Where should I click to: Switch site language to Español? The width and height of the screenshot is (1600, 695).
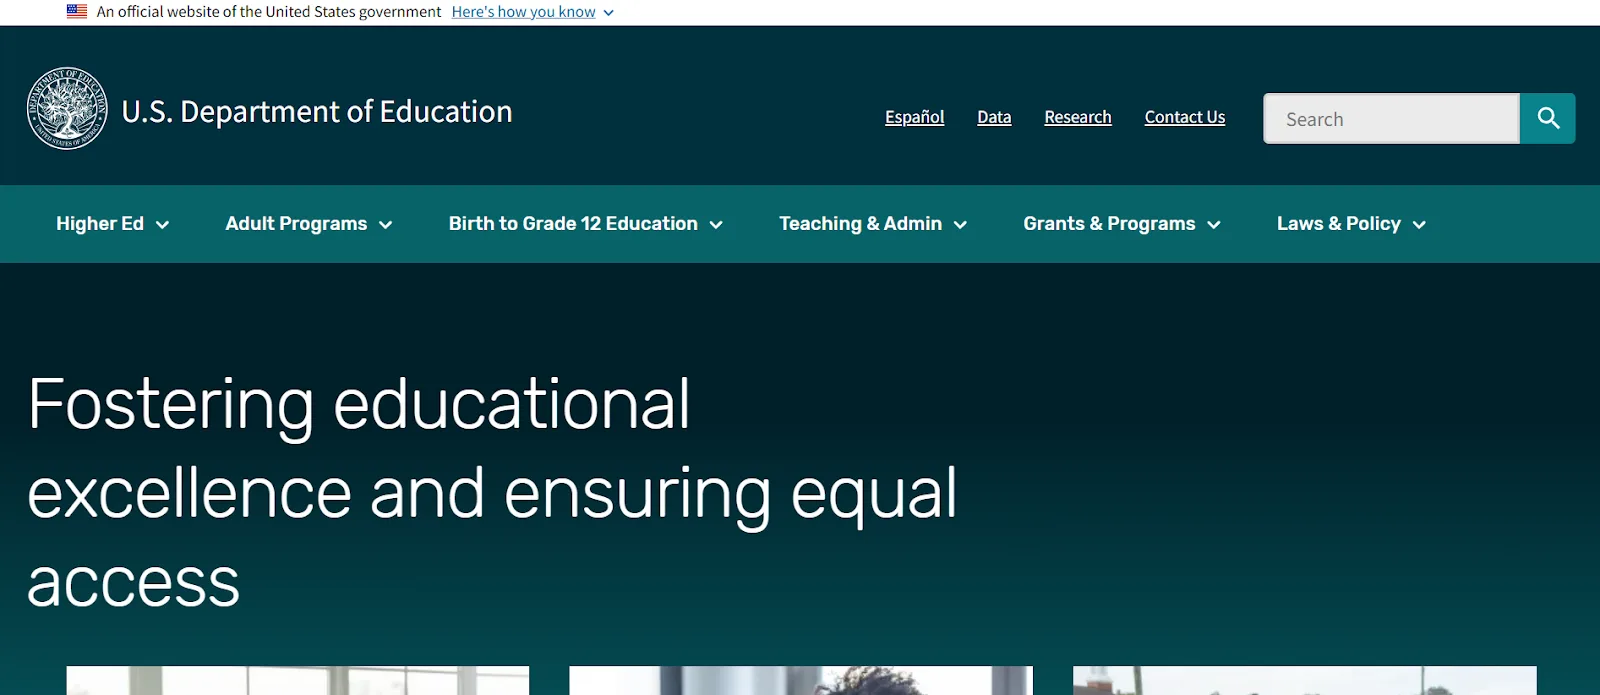tap(914, 117)
